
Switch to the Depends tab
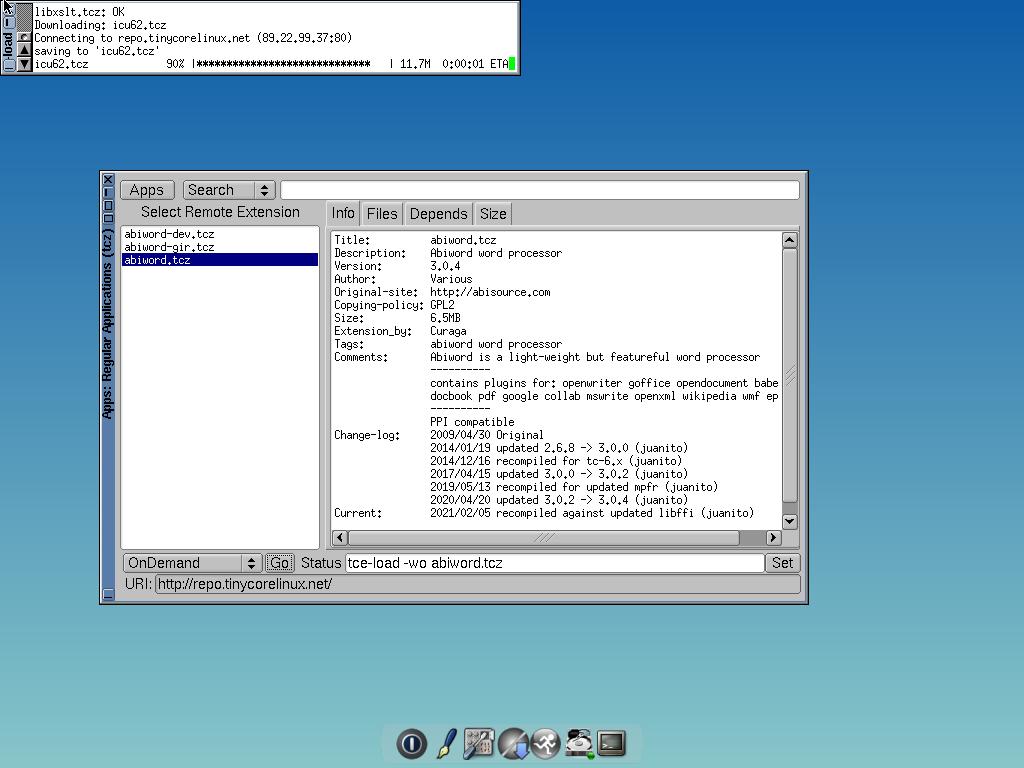click(439, 214)
